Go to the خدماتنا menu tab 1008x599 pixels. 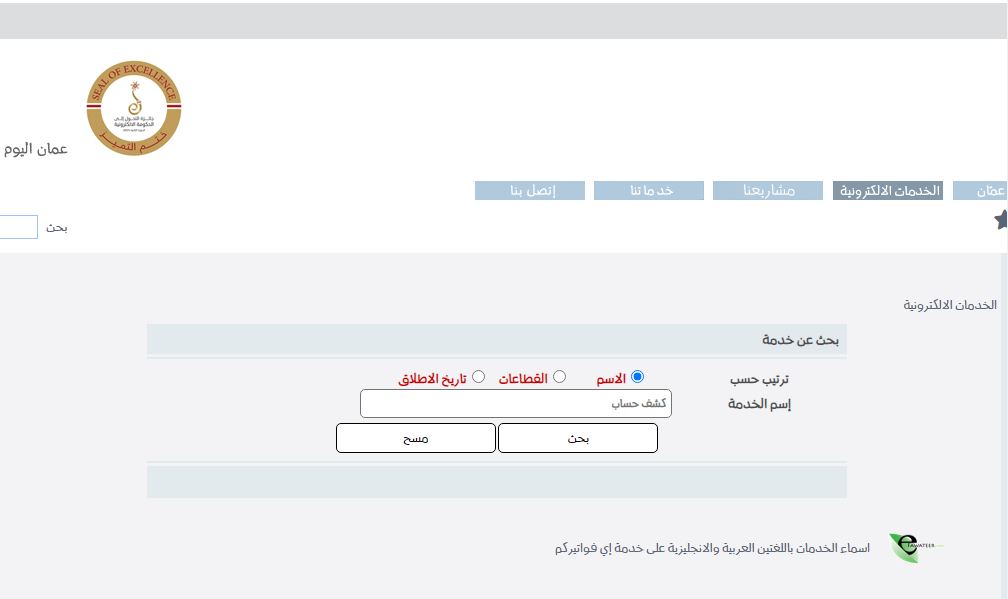(x=649, y=190)
